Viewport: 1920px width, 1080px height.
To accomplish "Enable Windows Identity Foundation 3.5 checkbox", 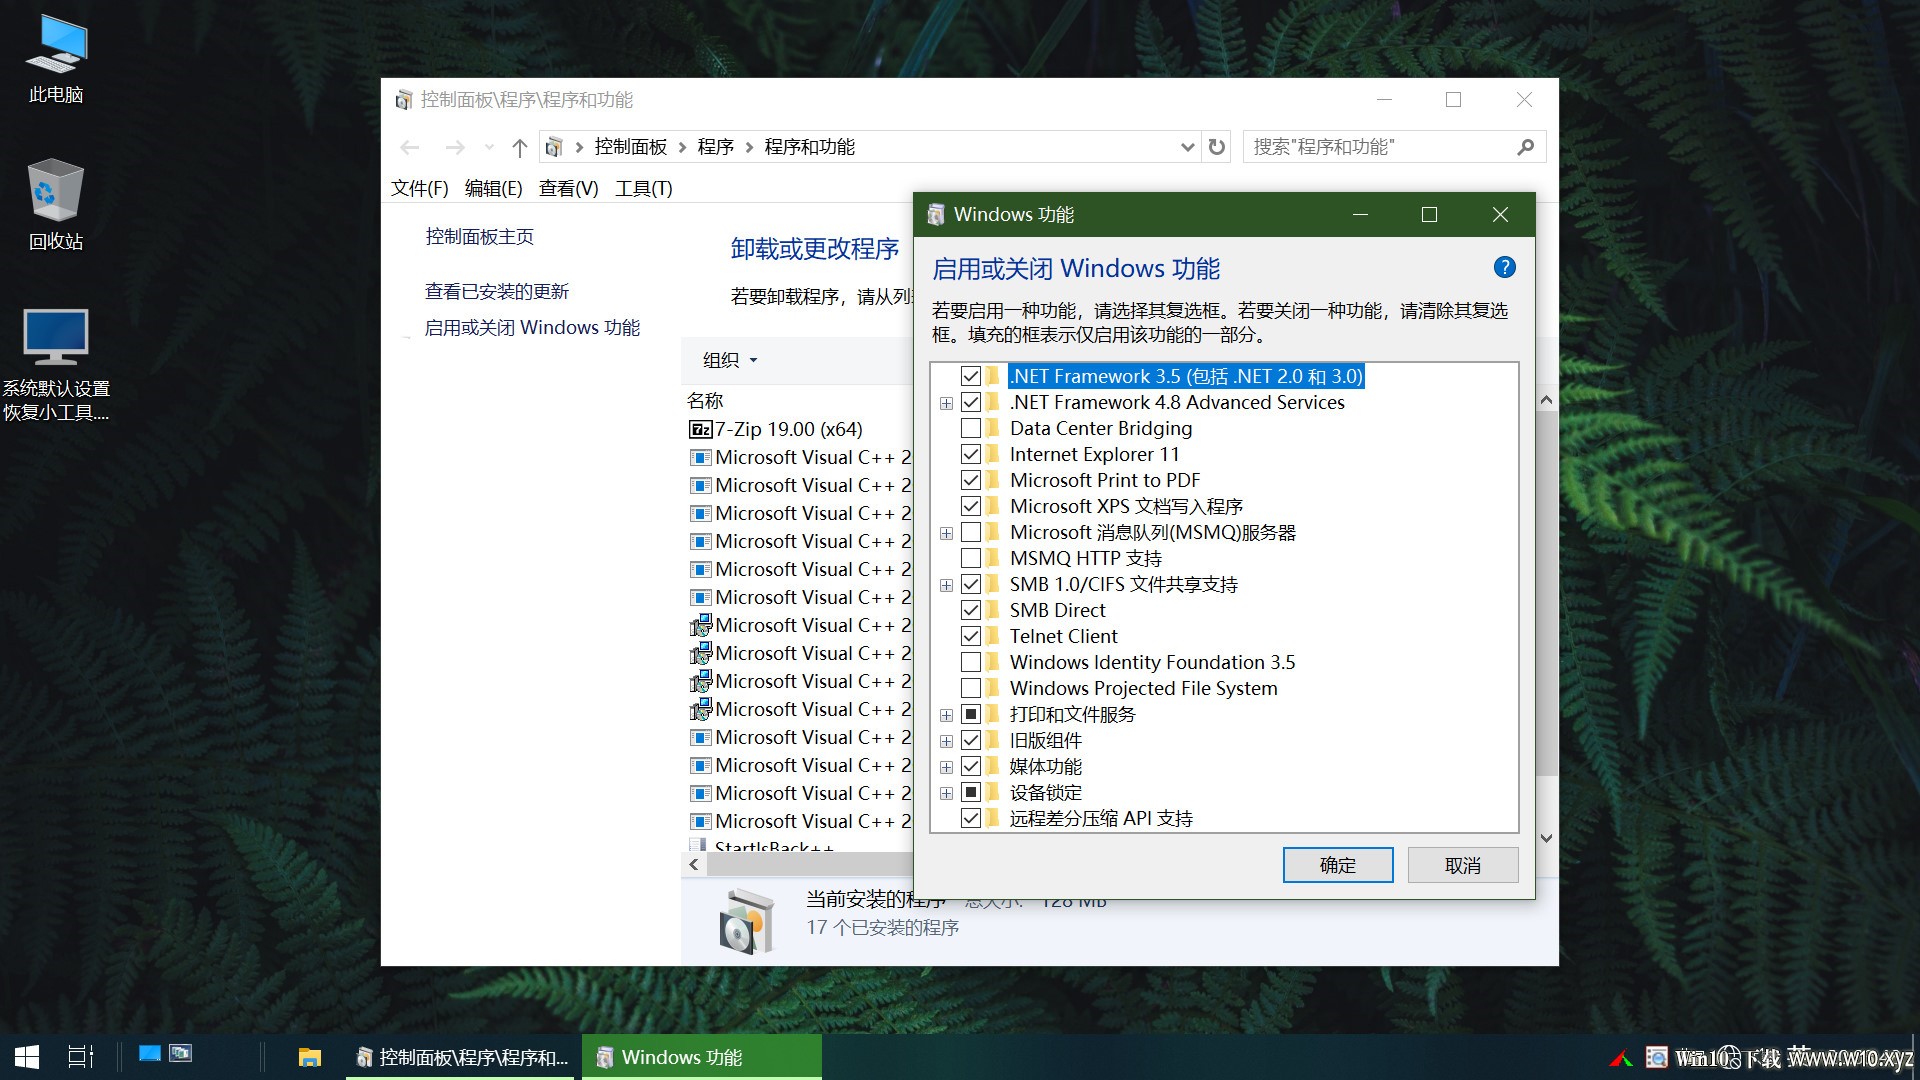I will tap(970, 662).
